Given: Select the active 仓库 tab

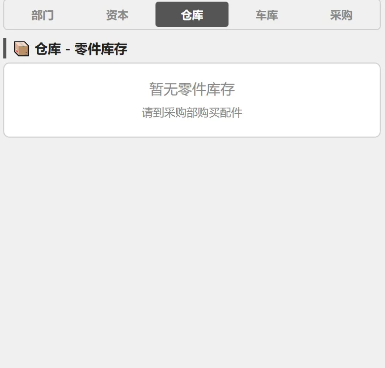Looking at the screenshot, I should pyautogui.click(x=192, y=14).
